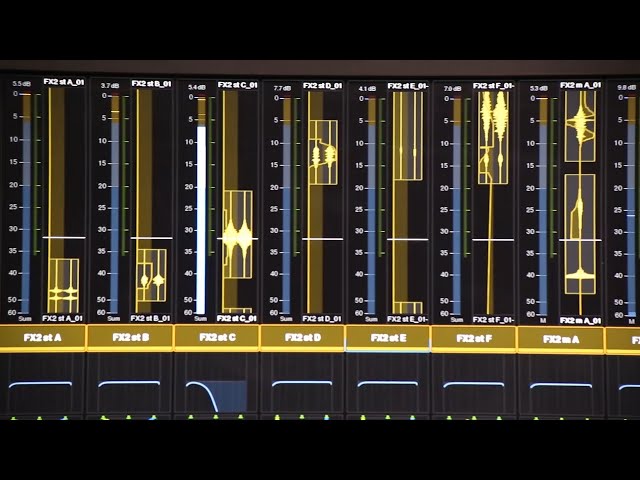Select the FX2 st D channel button
The image size is (640, 480).
(302, 338)
